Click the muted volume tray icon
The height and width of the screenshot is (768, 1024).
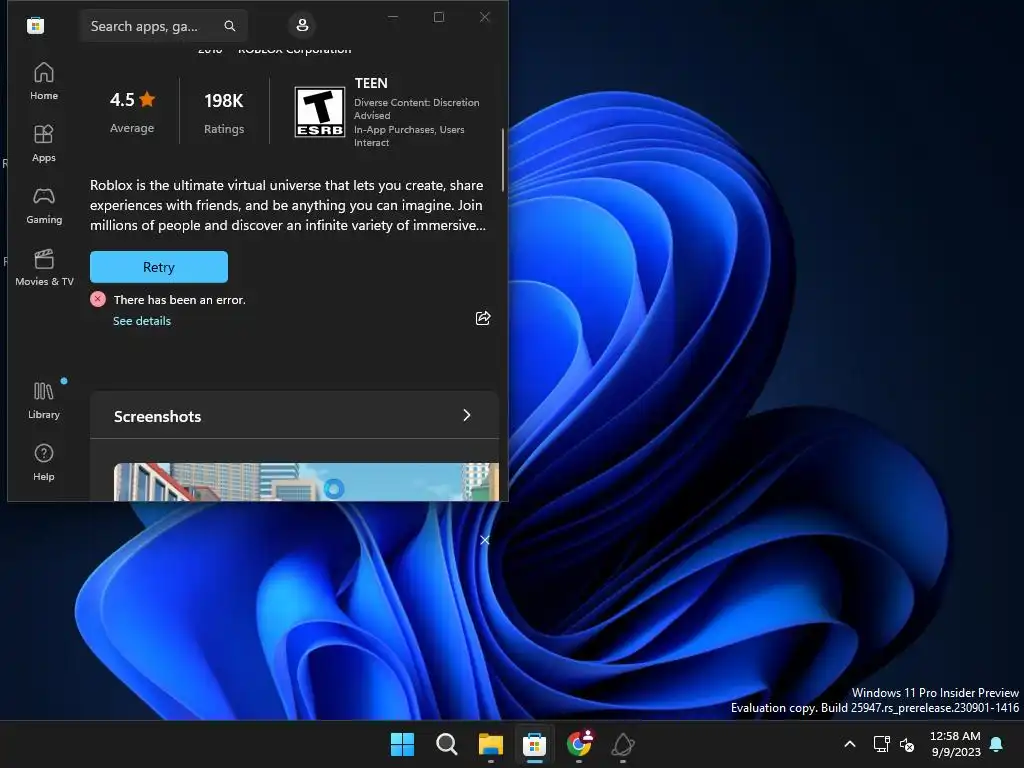click(907, 744)
